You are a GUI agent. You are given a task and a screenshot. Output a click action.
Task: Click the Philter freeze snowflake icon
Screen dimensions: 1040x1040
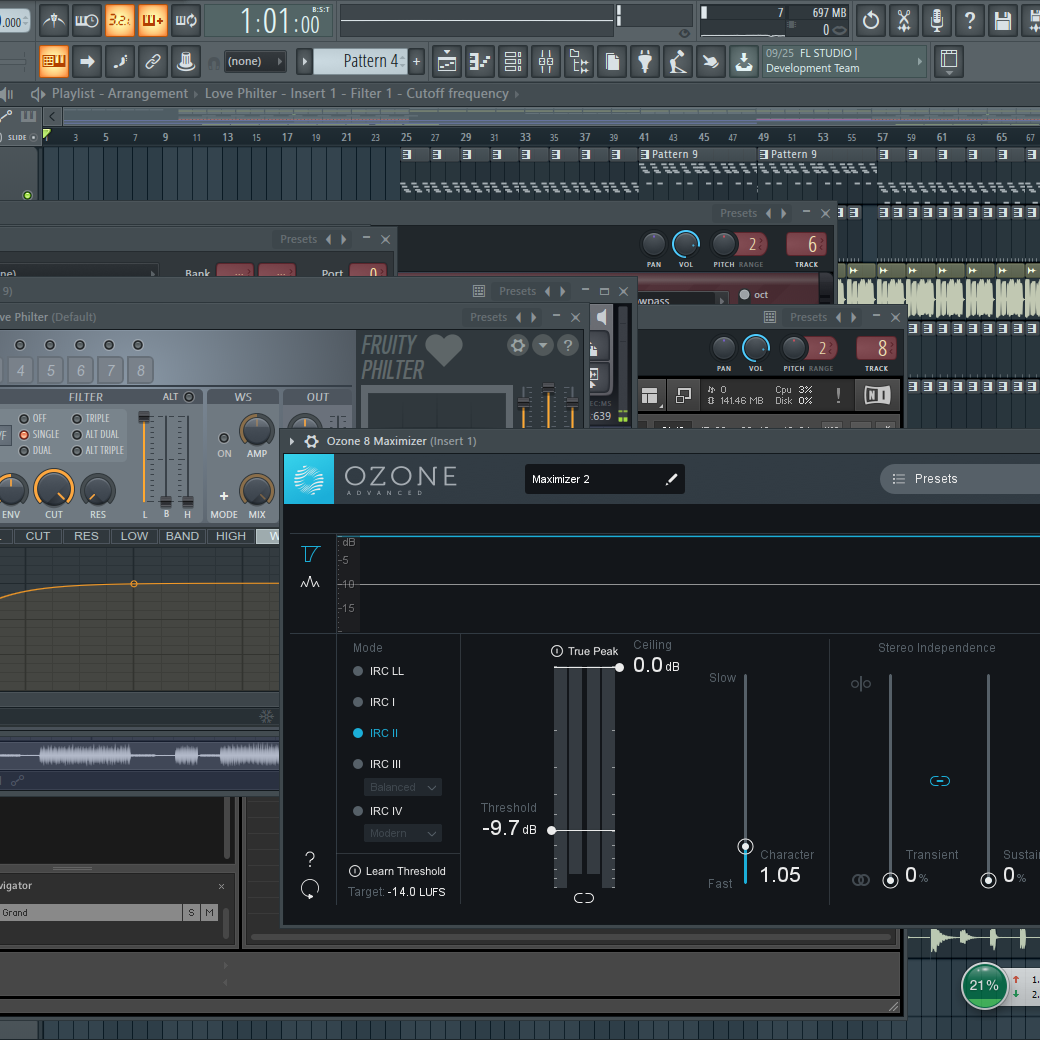click(x=267, y=716)
